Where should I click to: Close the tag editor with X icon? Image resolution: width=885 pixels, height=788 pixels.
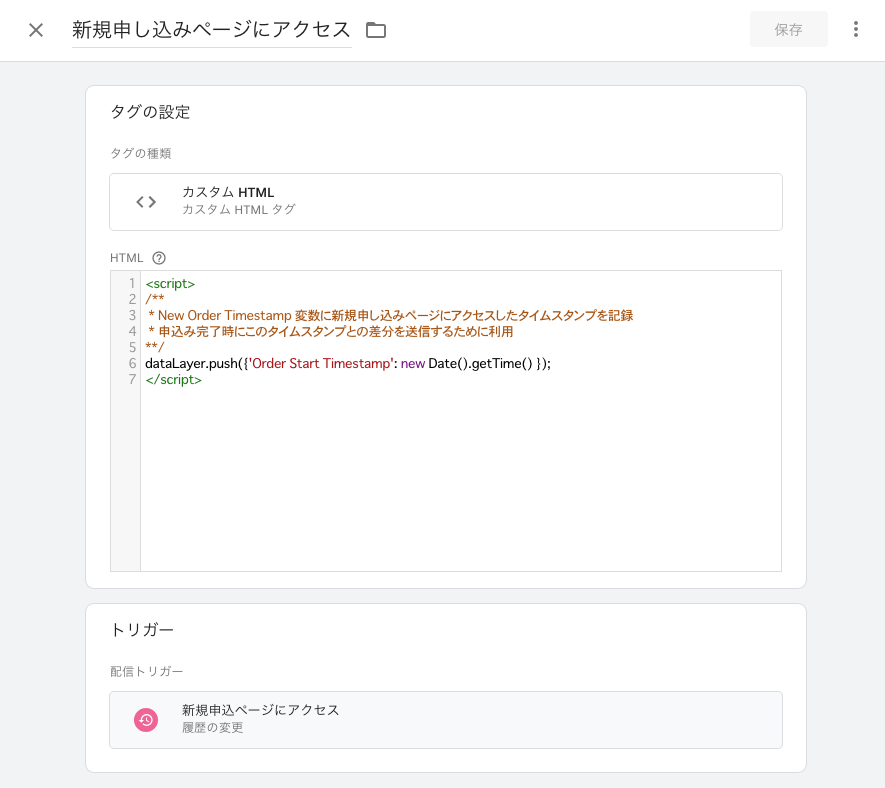(36, 30)
